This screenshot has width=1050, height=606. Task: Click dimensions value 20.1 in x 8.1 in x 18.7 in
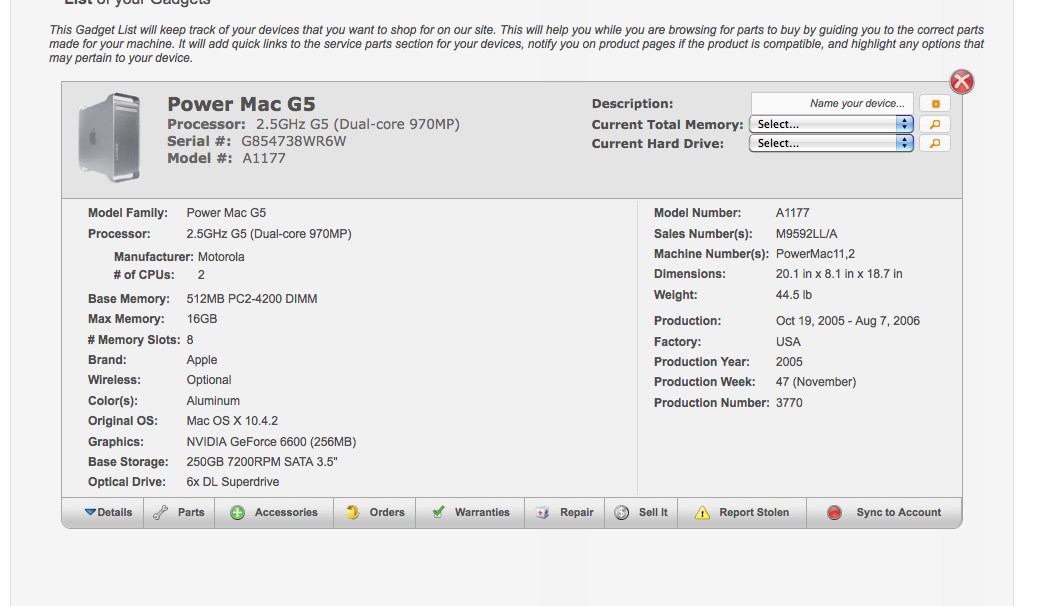click(x=839, y=274)
